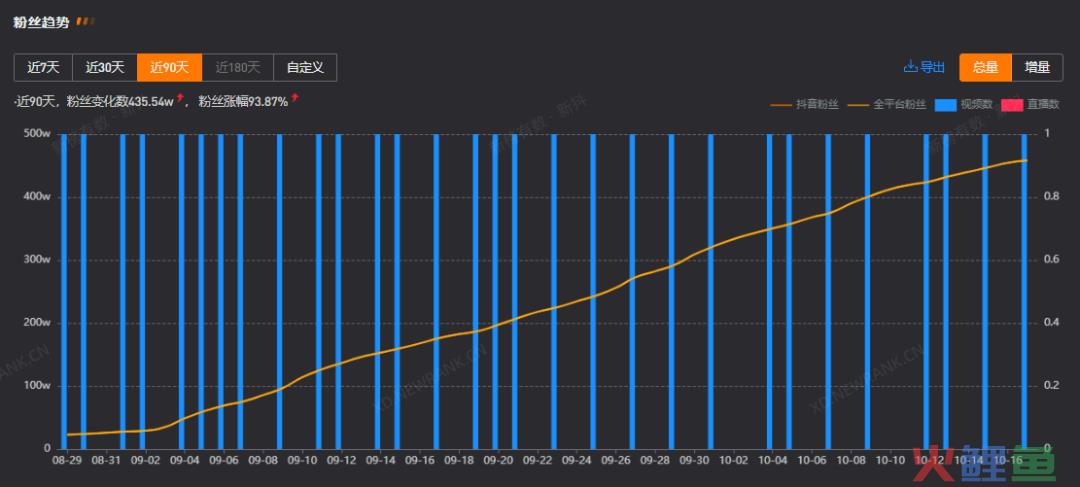Toggle the 直播数 legend entry
1080x487 pixels.
click(1030, 105)
